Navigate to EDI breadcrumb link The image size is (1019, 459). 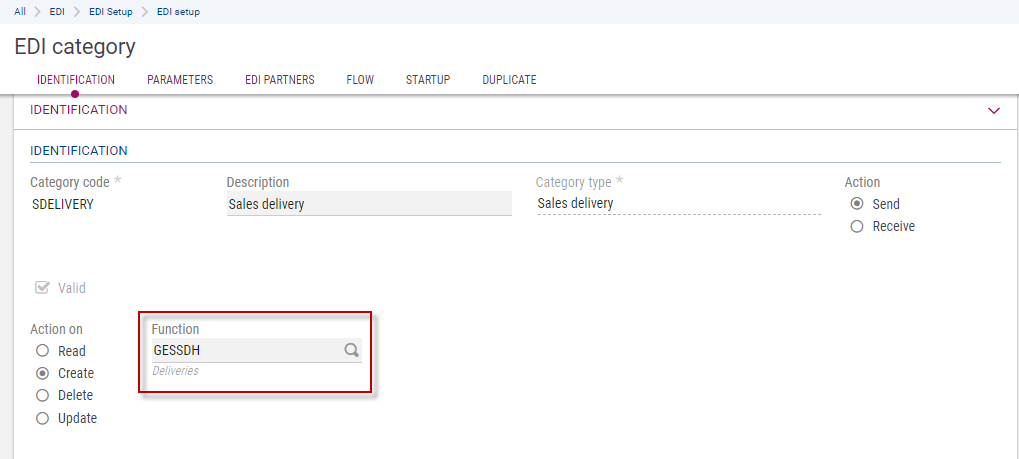58,11
